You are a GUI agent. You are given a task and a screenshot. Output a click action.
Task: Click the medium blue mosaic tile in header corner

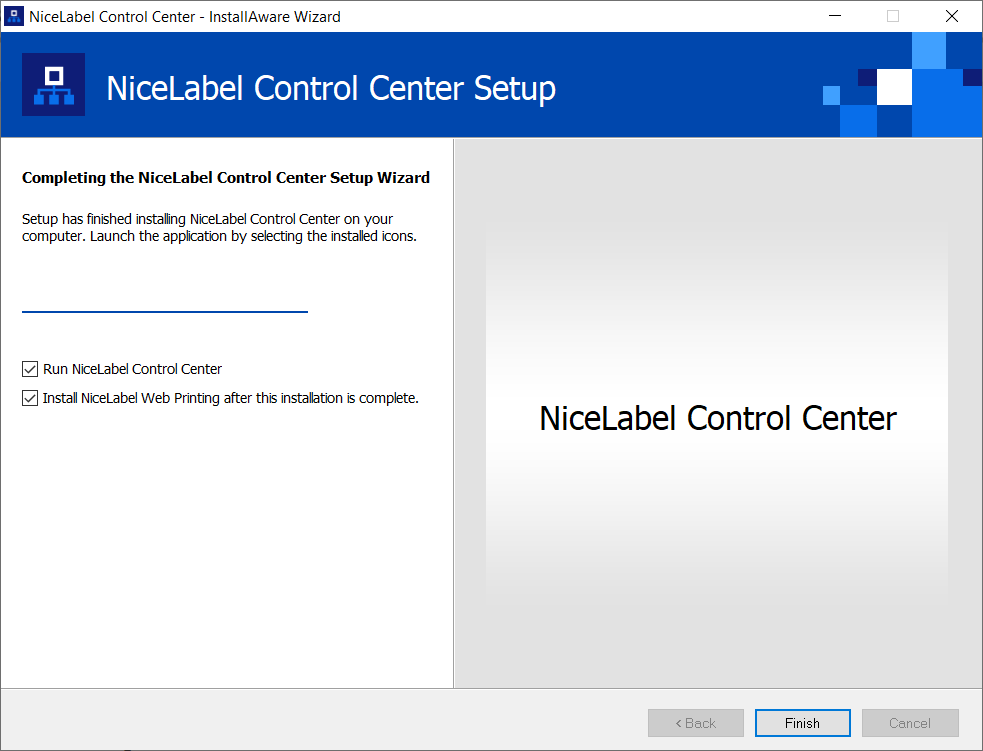pyautogui.click(x=857, y=122)
